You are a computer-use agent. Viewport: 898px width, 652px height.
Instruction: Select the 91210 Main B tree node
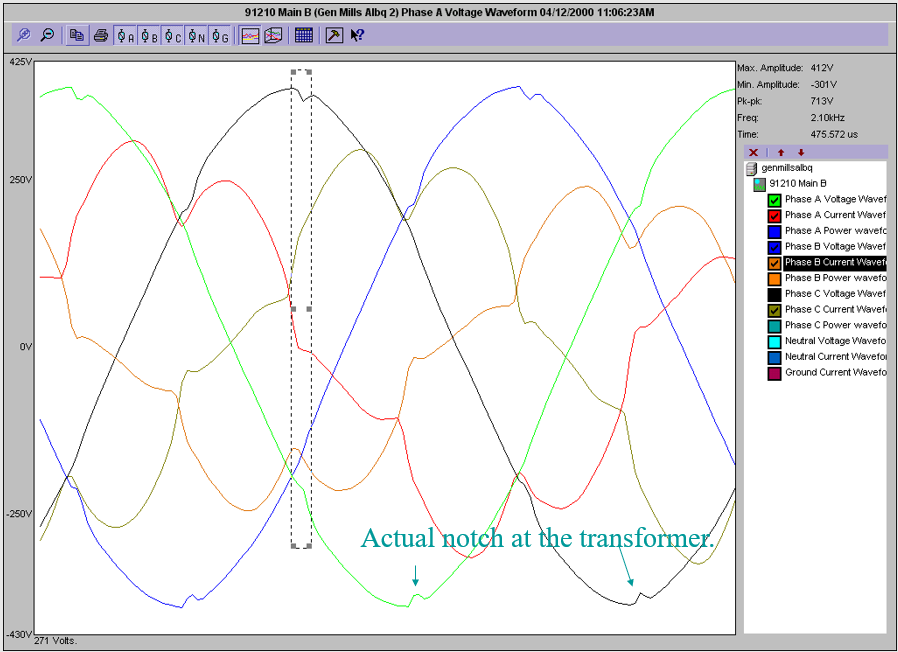797,184
